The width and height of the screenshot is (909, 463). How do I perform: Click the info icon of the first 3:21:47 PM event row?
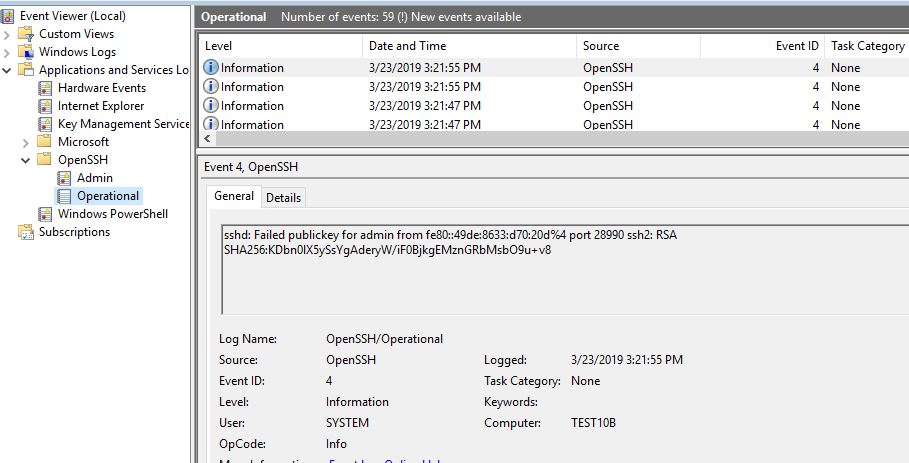tap(211, 105)
